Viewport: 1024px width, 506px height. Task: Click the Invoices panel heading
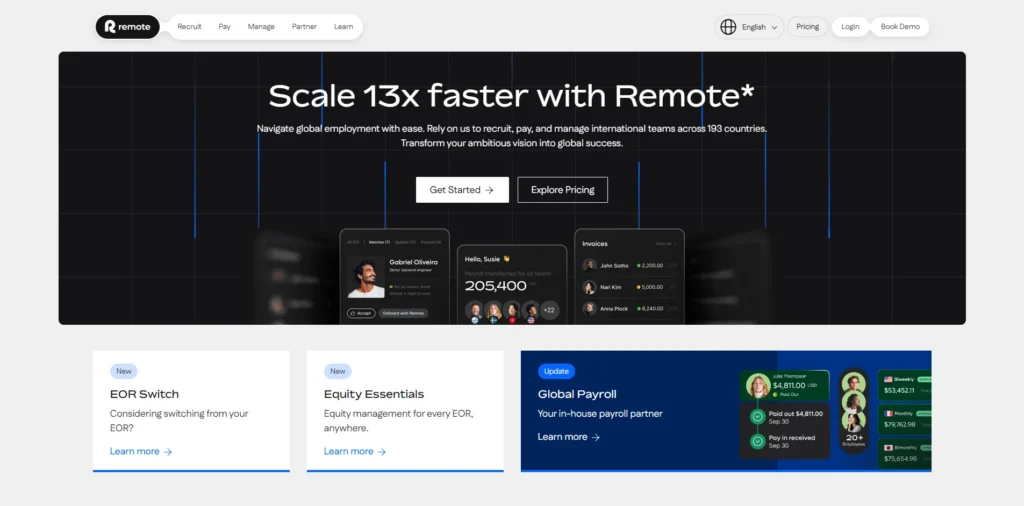pos(595,244)
